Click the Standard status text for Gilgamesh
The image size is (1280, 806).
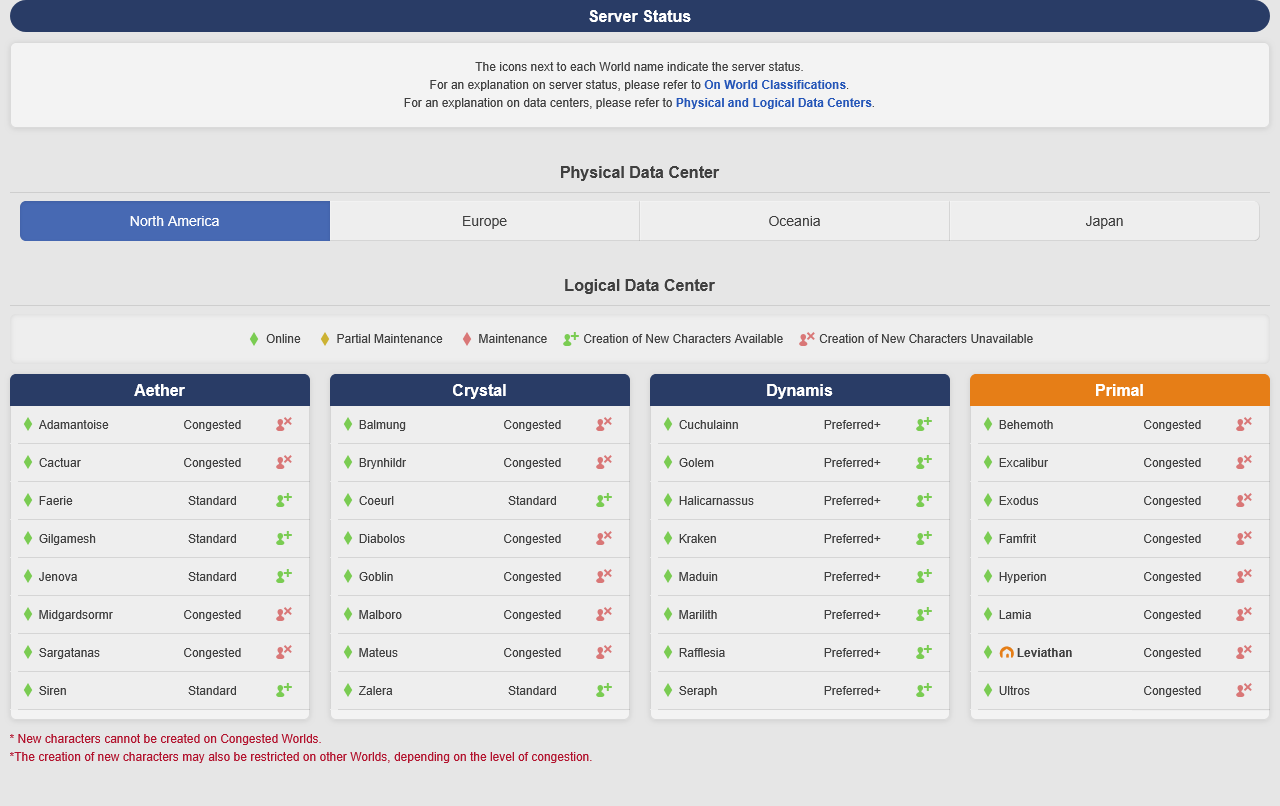(212, 539)
